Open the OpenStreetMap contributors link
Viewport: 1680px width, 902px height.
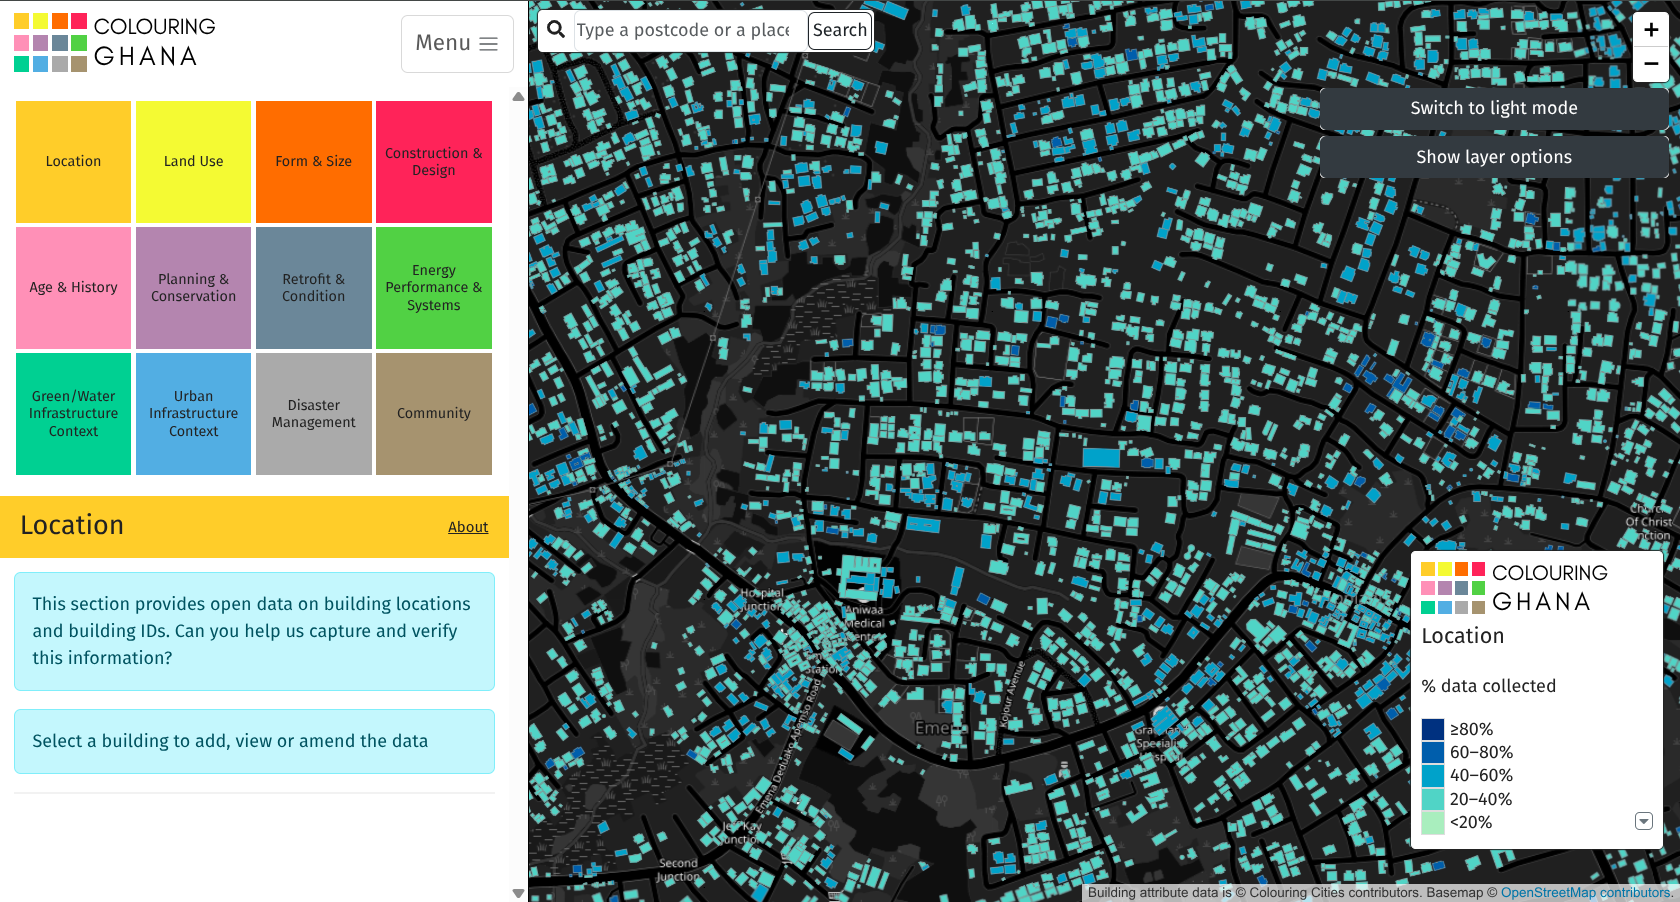tap(1586, 893)
